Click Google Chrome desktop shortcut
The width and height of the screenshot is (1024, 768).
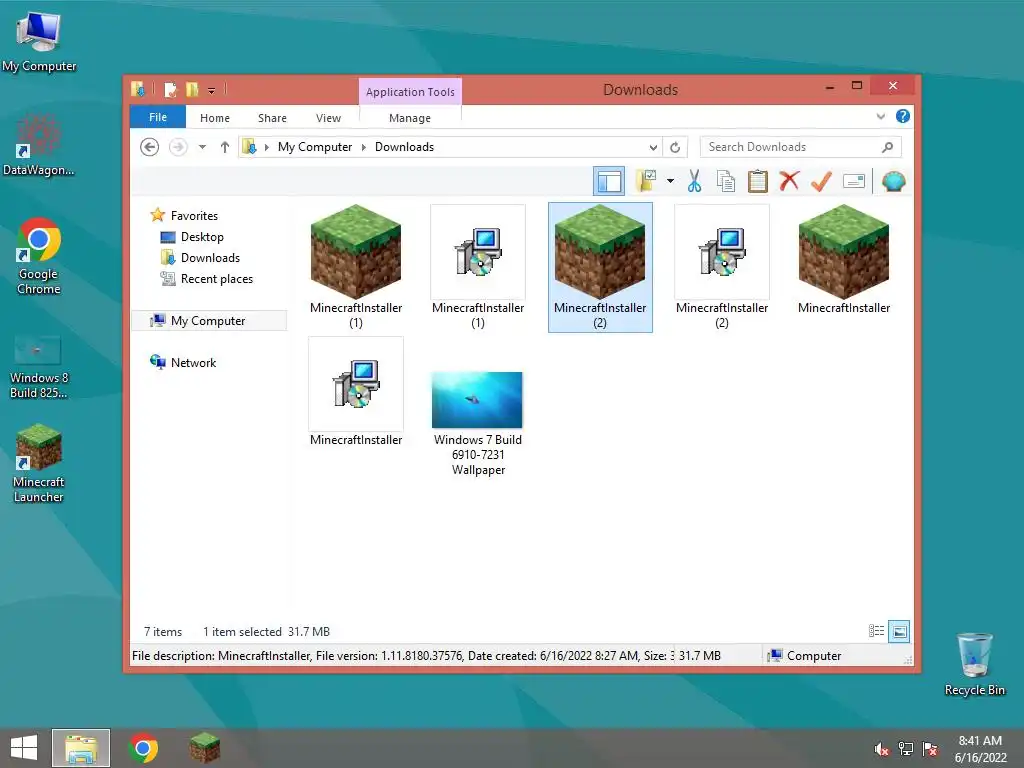39,257
